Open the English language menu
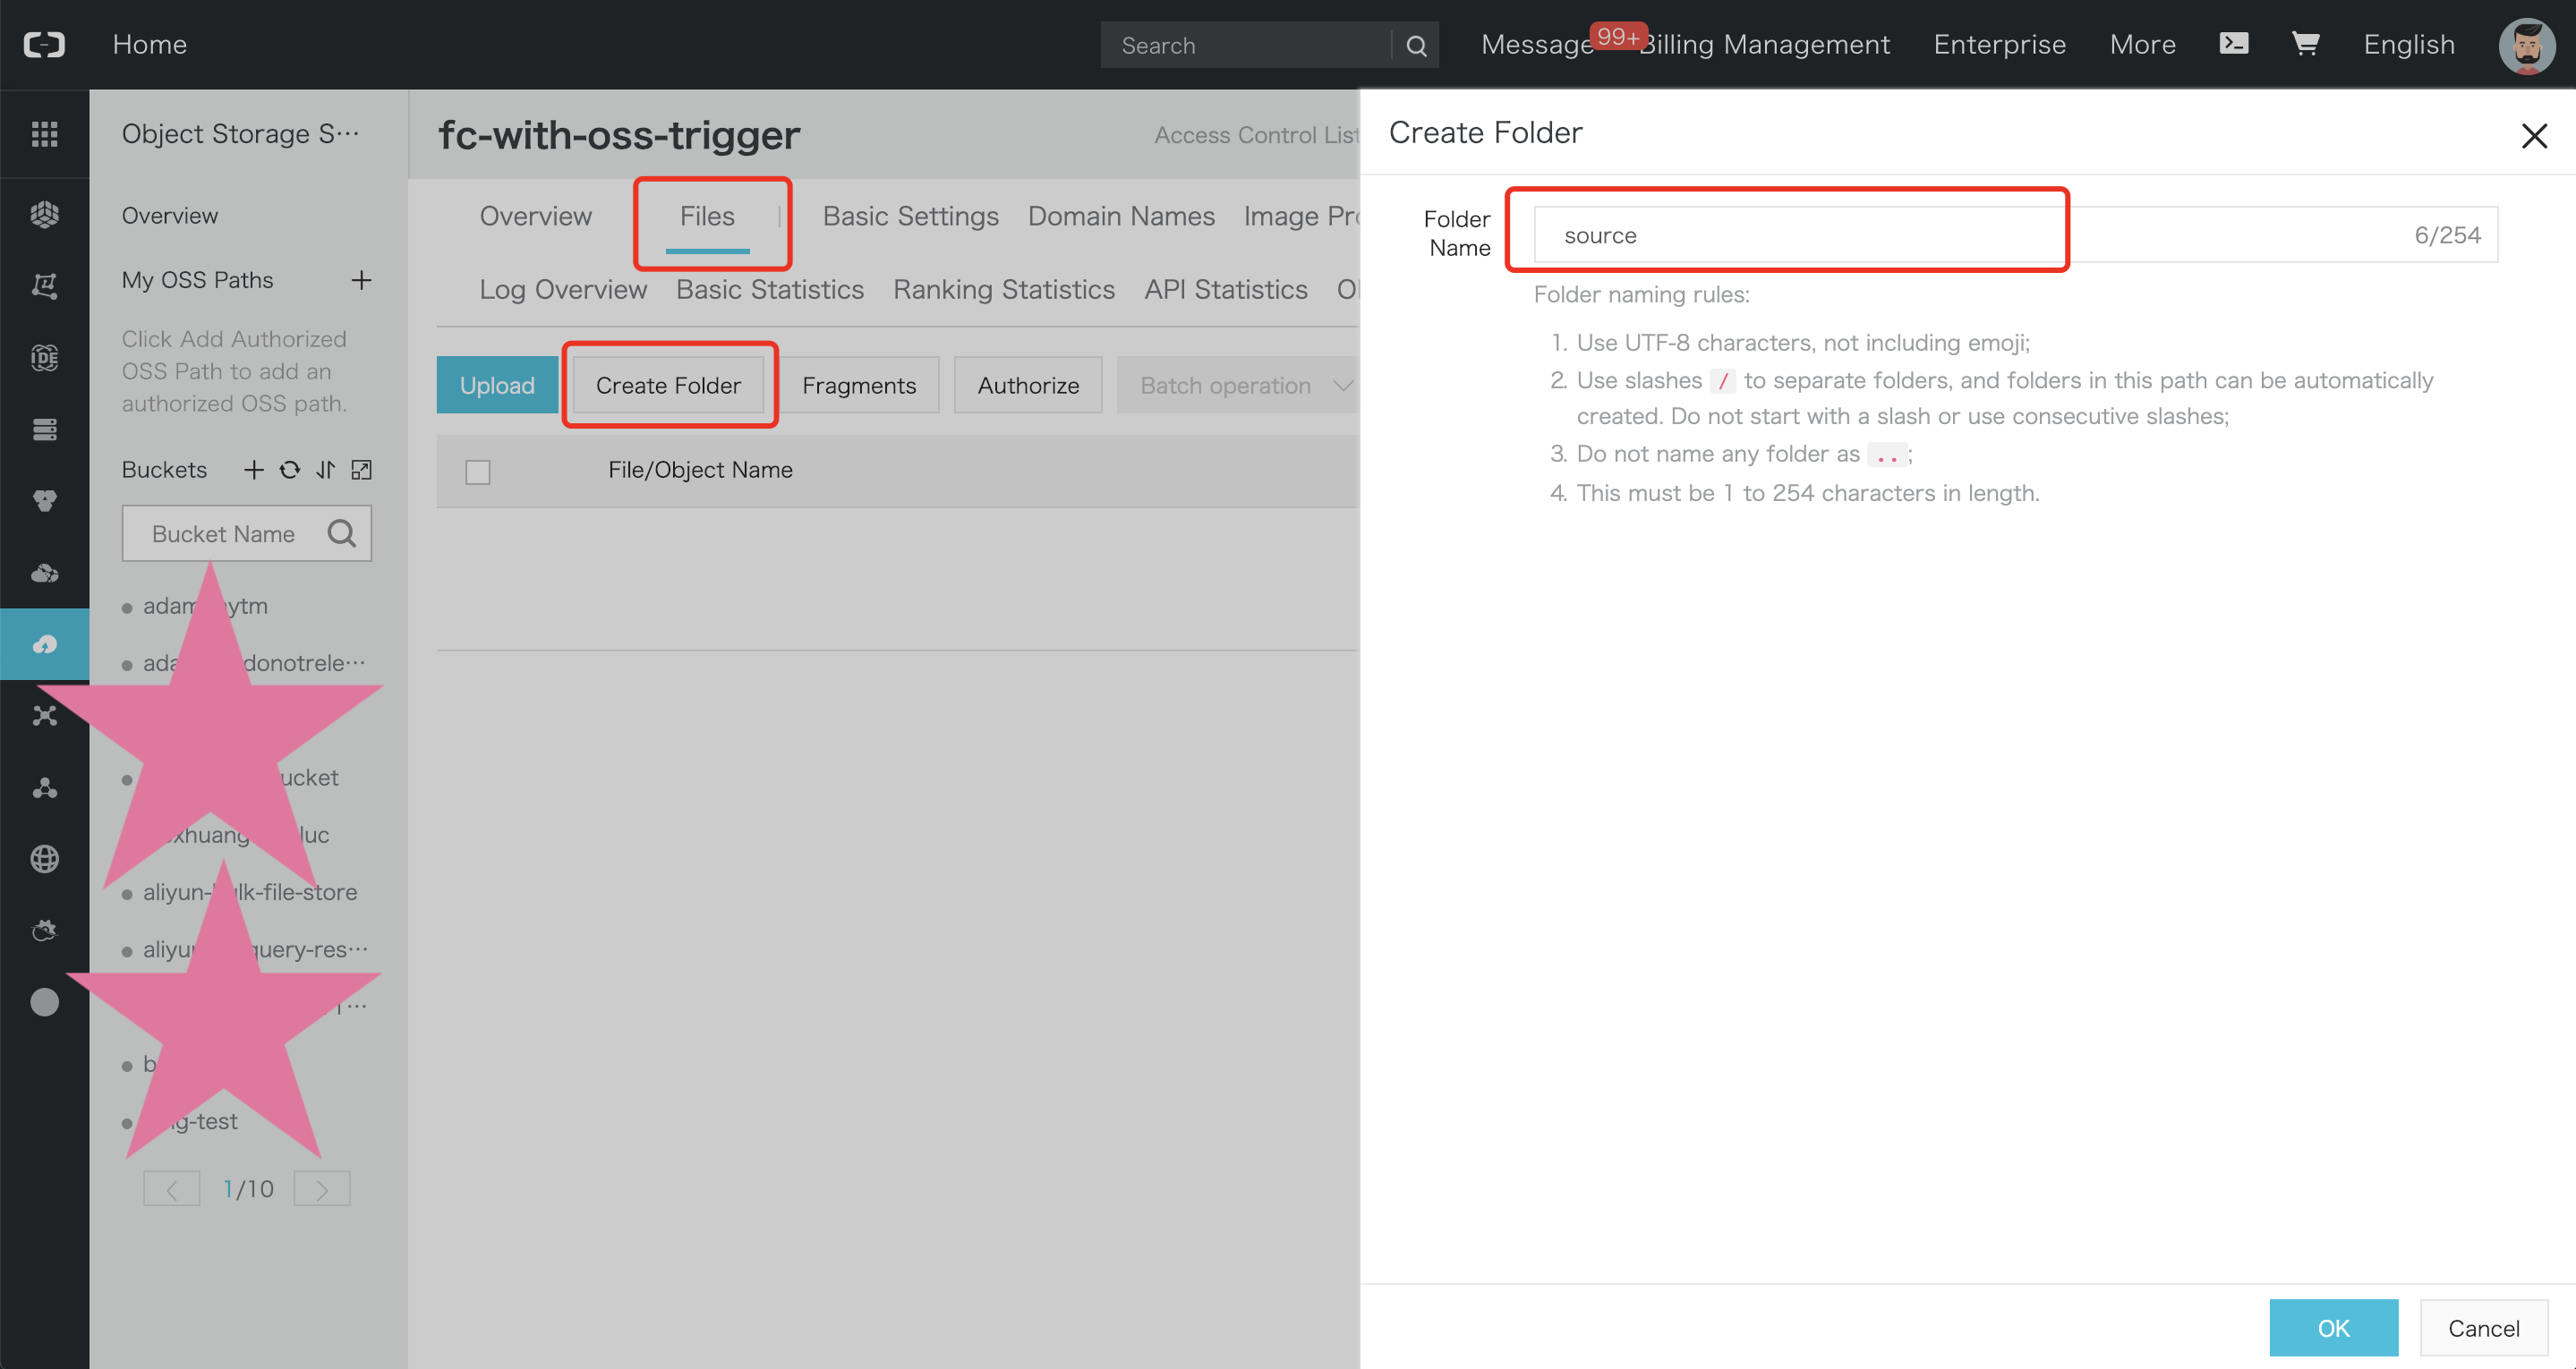The height and width of the screenshot is (1369, 2576). 2408,44
